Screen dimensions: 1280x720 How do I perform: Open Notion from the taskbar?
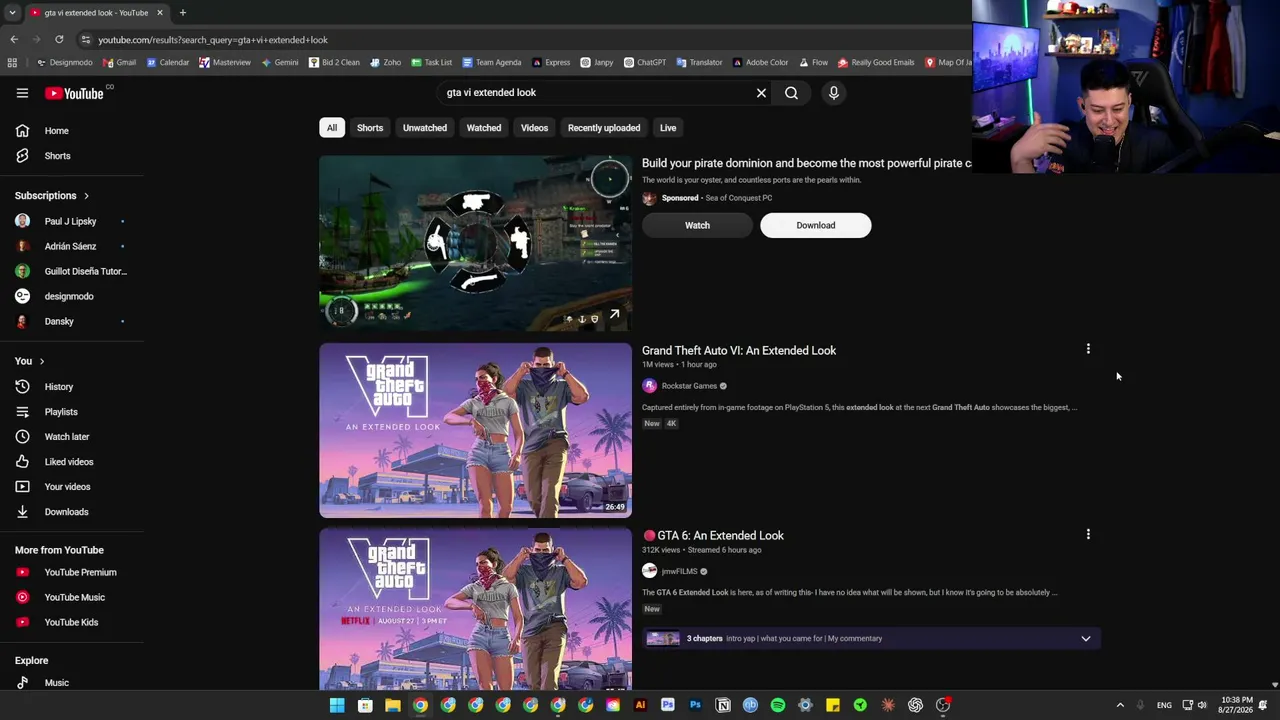pyautogui.click(x=723, y=705)
